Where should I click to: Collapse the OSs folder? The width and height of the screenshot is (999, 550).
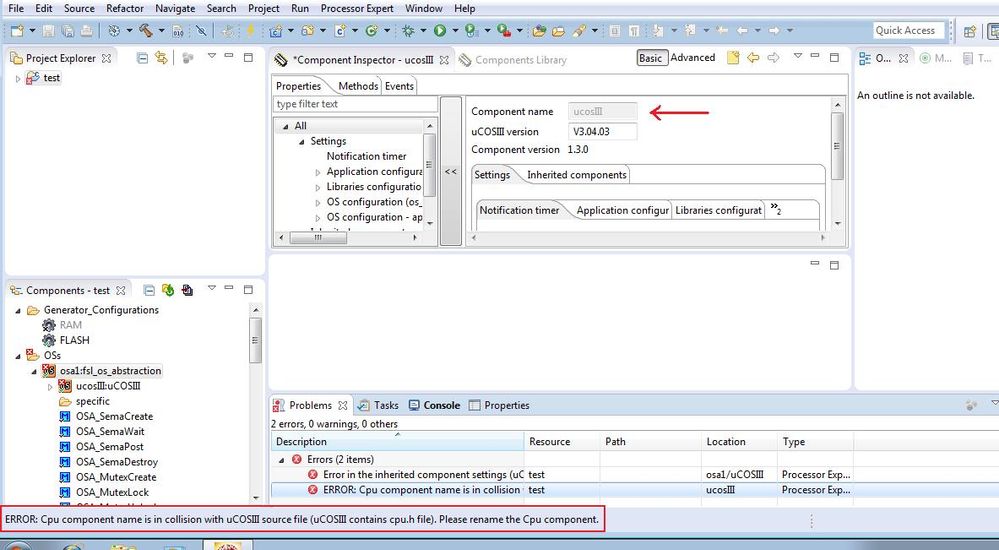click(x=18, y=356)
